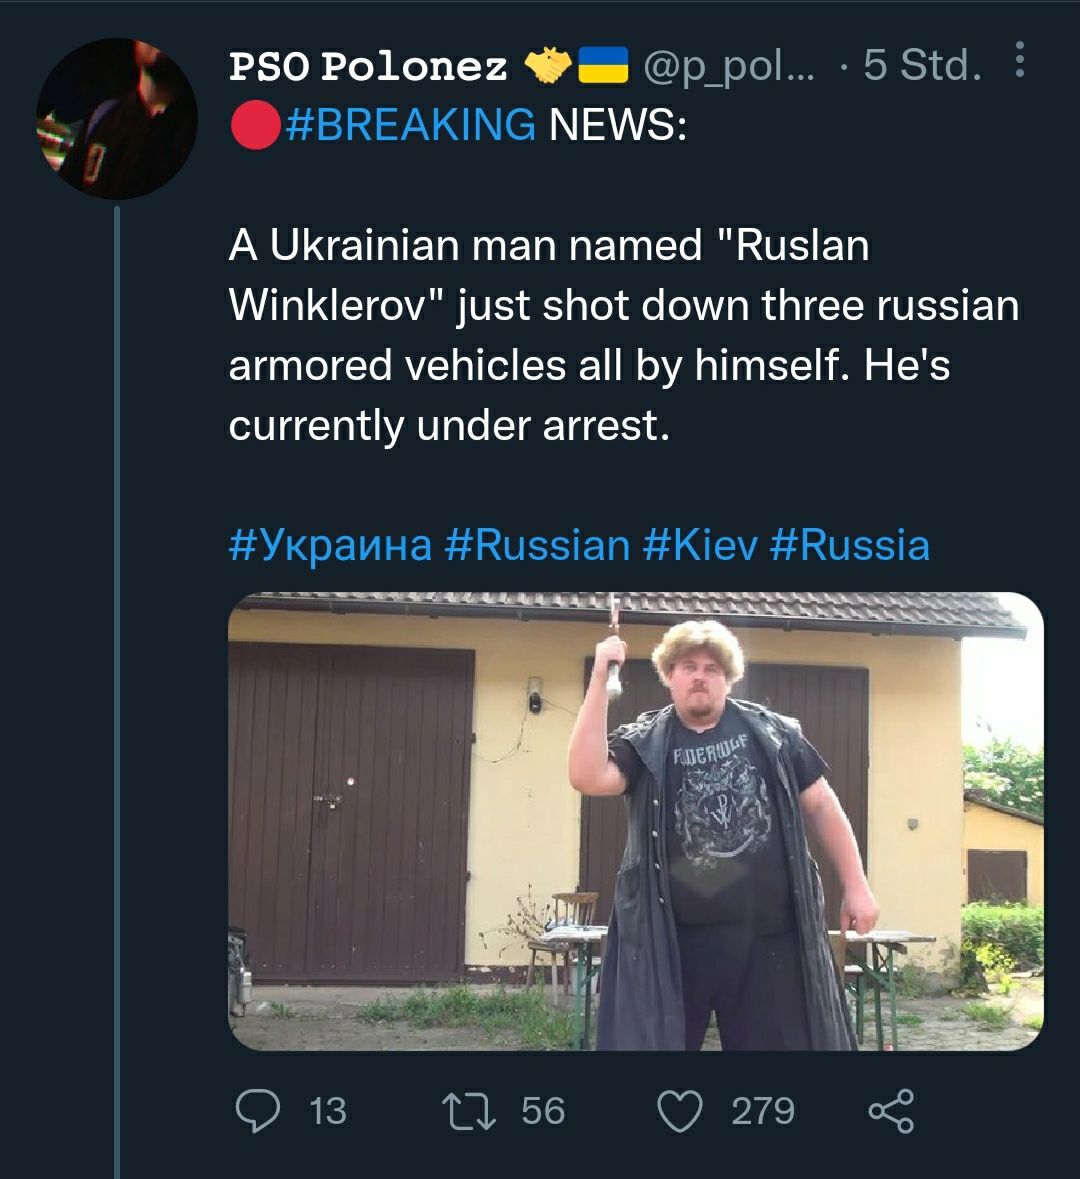
Task: Open PSO Polonez's round profile avatar
Action: coord(116,119)
